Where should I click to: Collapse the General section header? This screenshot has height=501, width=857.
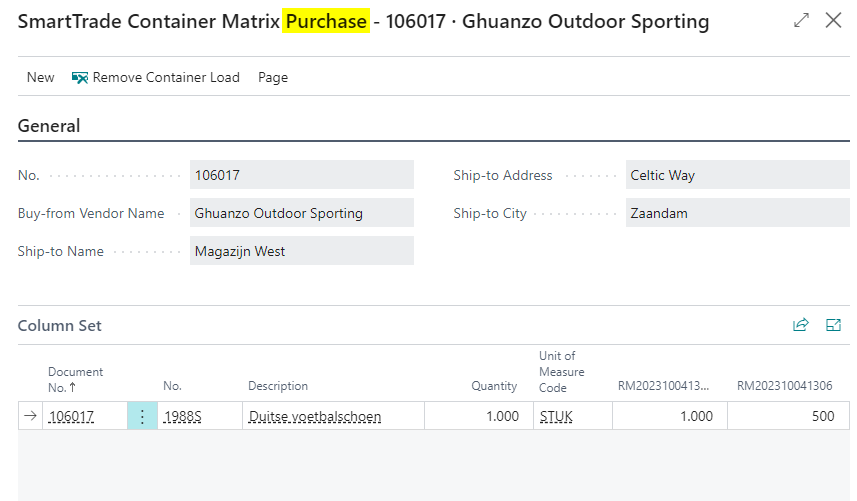(49, 126)
